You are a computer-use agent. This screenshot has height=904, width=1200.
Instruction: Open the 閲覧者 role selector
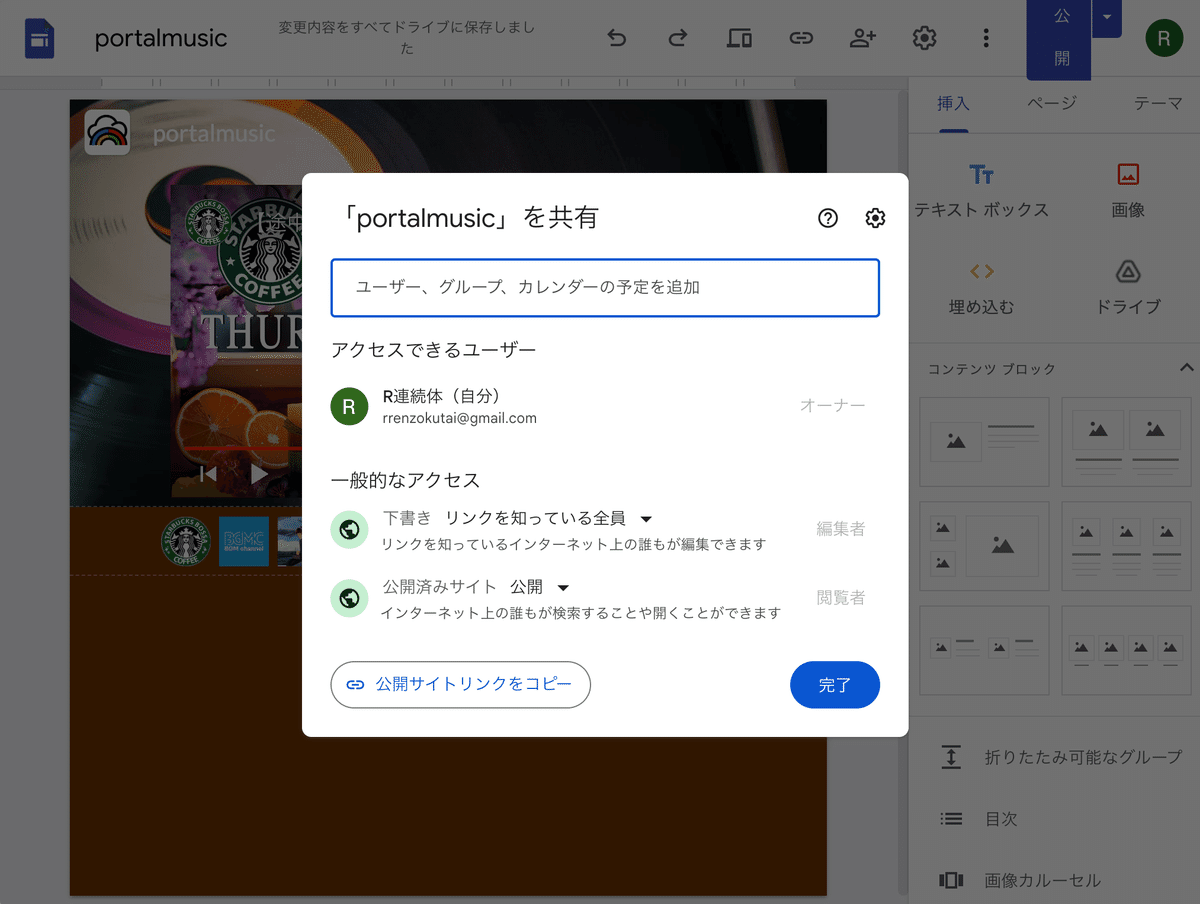click(840, 598)
